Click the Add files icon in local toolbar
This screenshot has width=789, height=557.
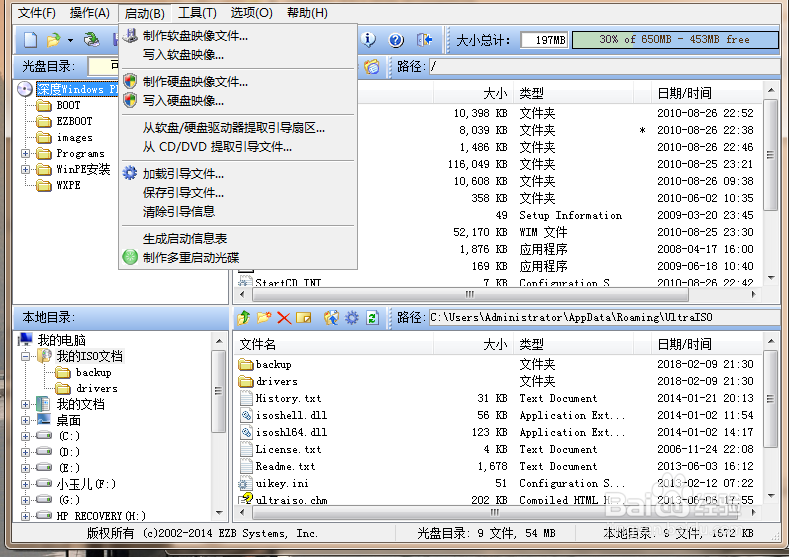pos(331,317)
